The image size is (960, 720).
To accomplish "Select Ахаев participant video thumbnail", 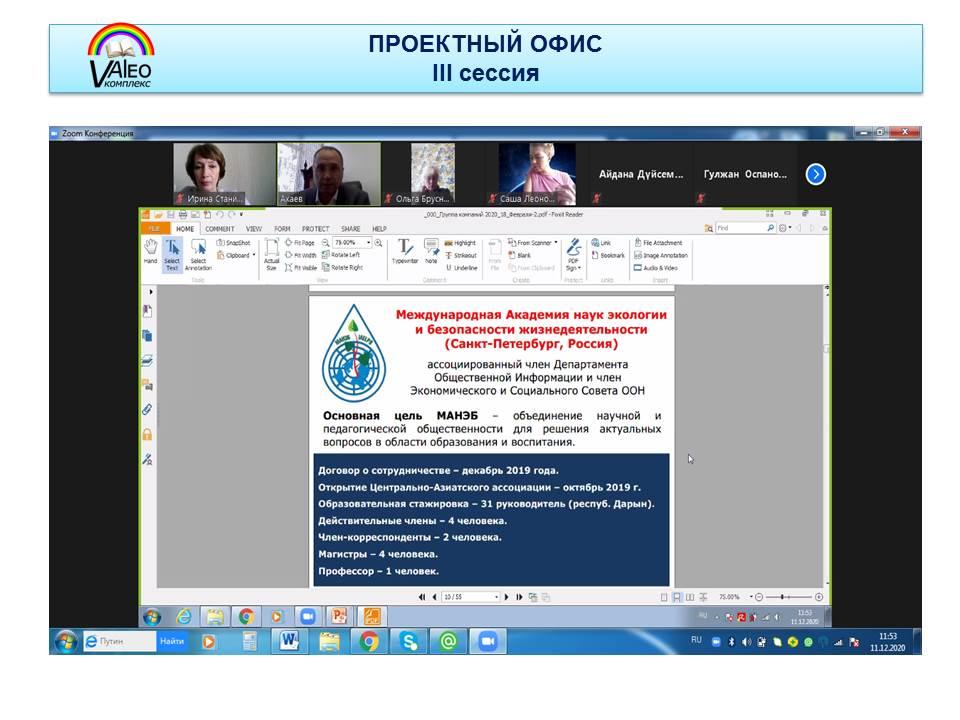I will [329, 173].
